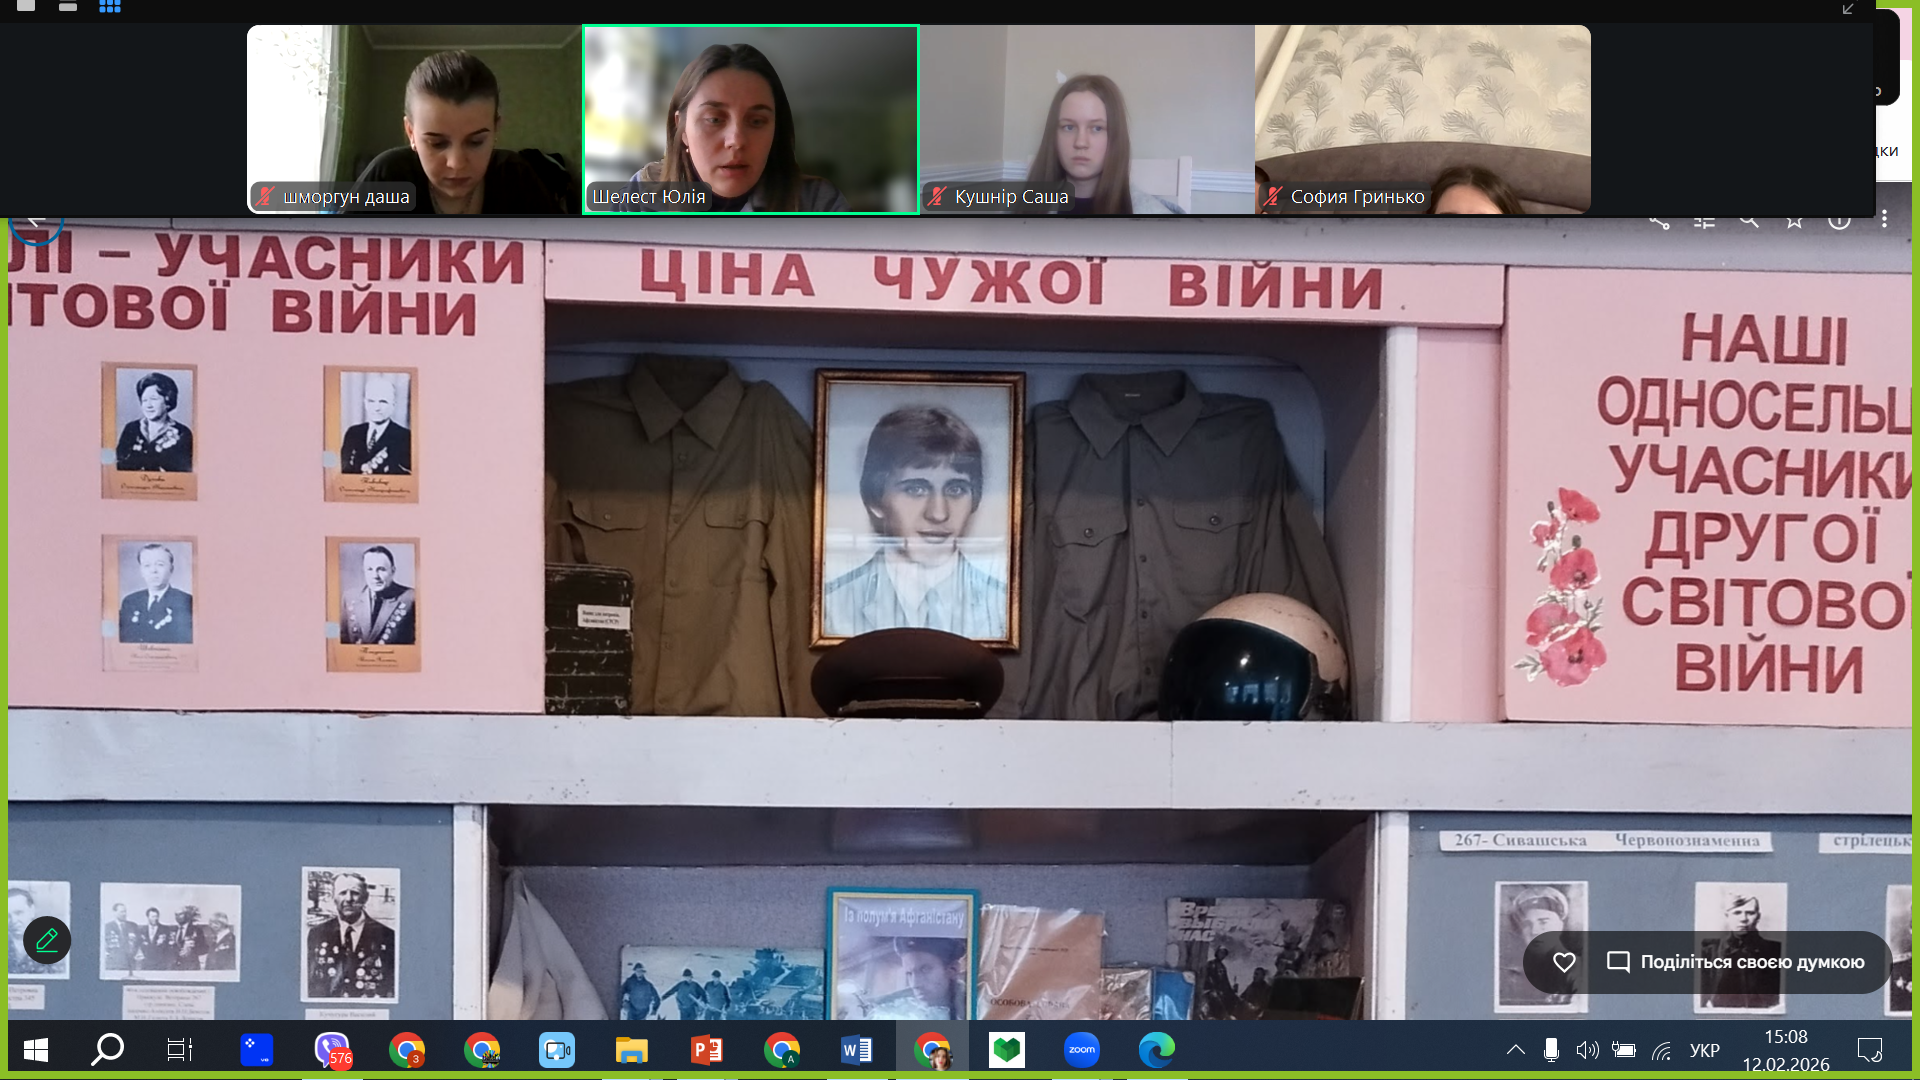Collapse the Zoom video panel
The height and width of the screenshot is (1080, 1920).
click(1848, 9)
